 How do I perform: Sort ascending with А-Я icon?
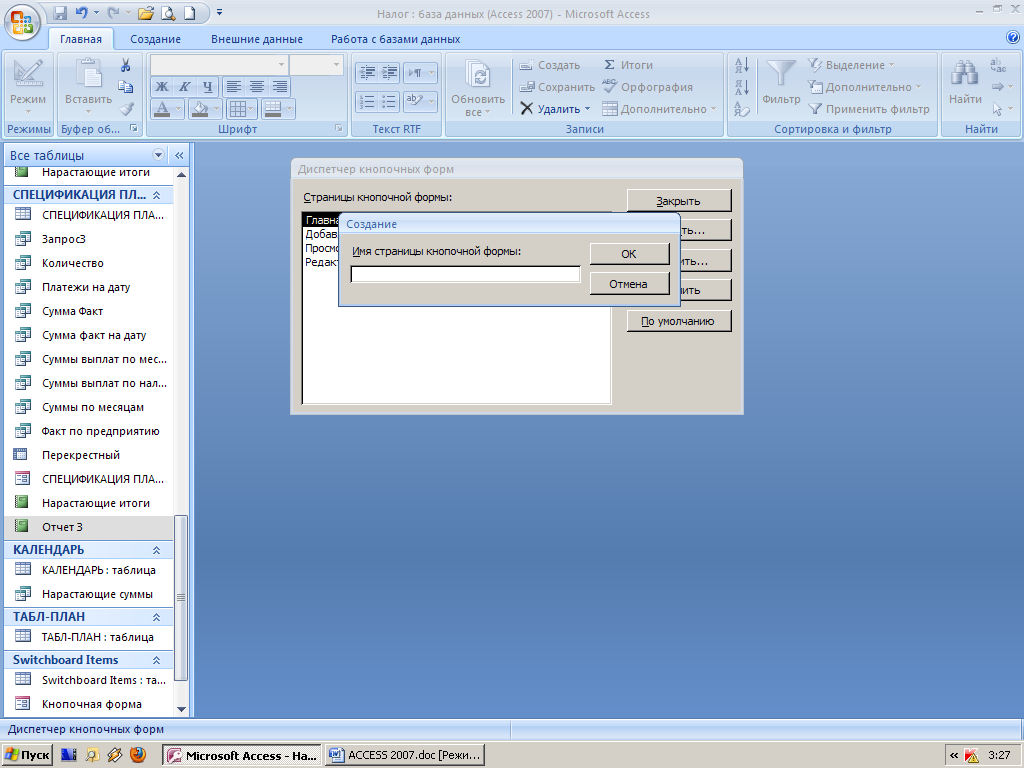click(x=742, y=65)
